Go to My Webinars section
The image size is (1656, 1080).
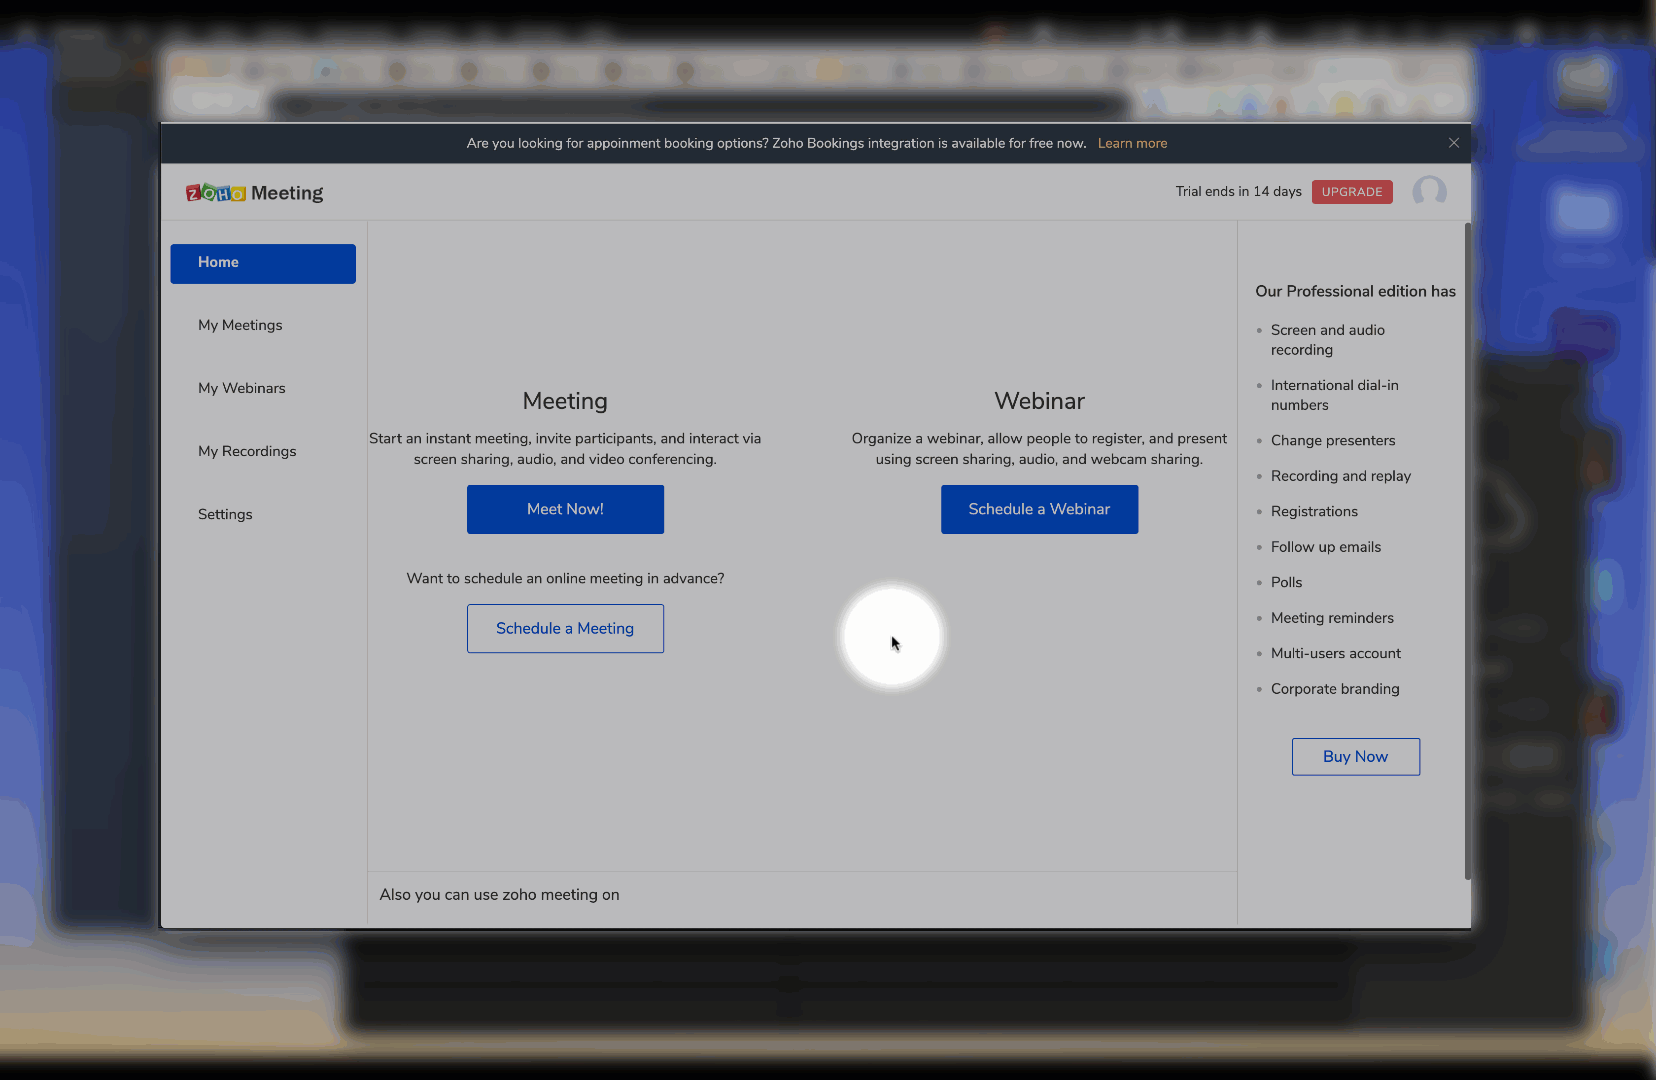click(241, 388)
